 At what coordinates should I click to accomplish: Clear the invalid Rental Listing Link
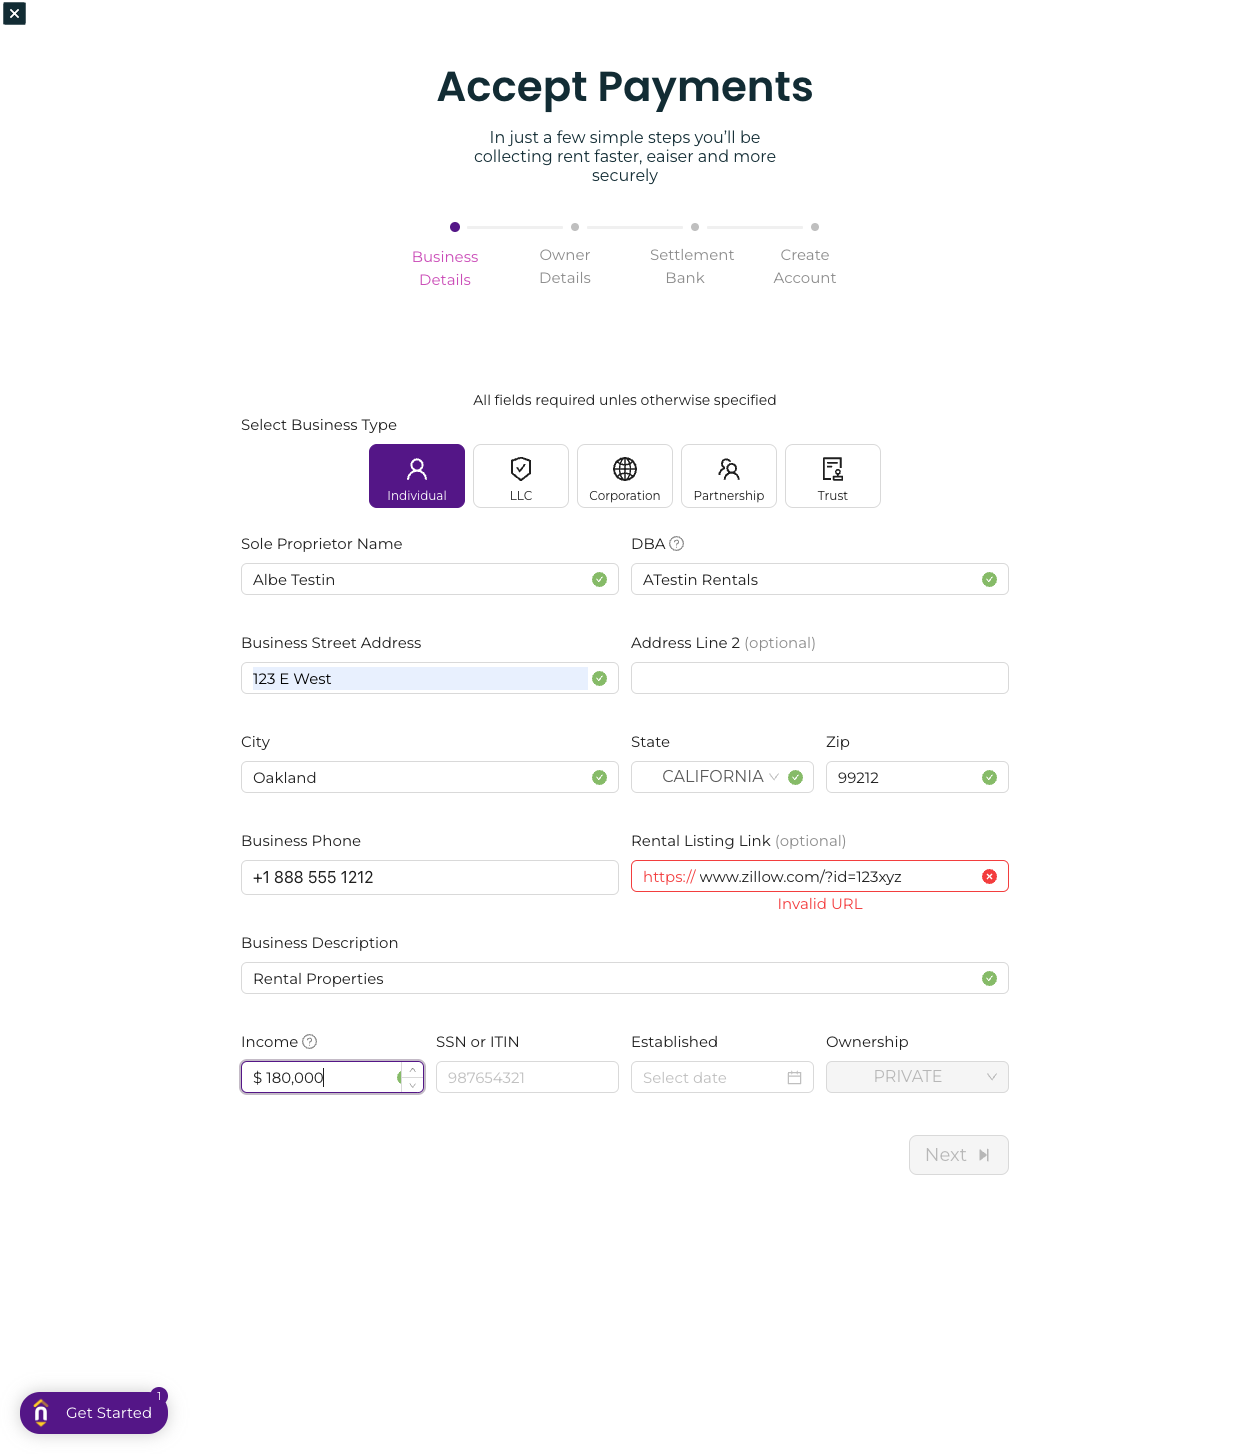[x=989, y=877]
